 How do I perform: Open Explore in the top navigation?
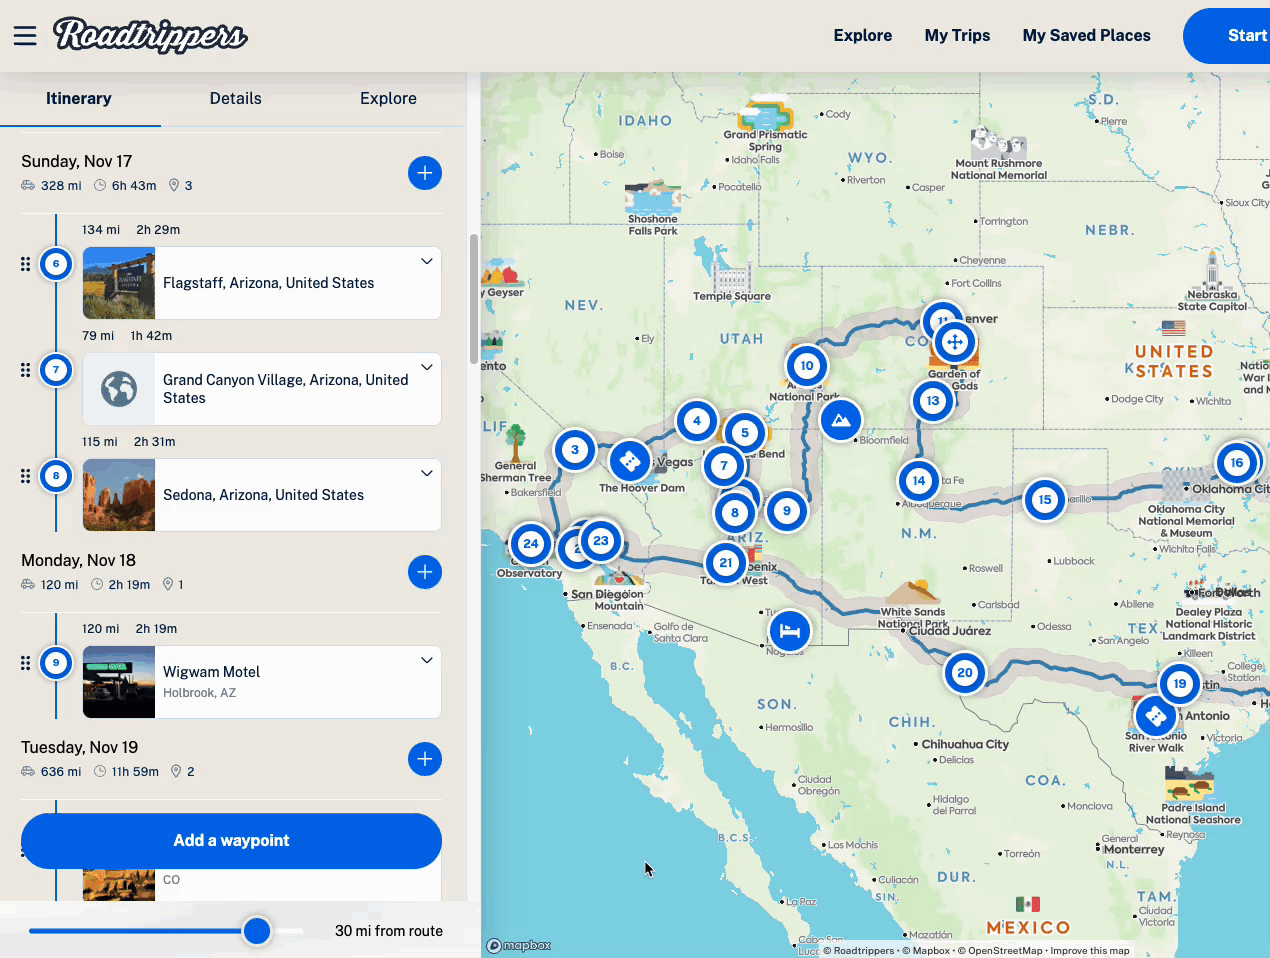tap(863, 36)
